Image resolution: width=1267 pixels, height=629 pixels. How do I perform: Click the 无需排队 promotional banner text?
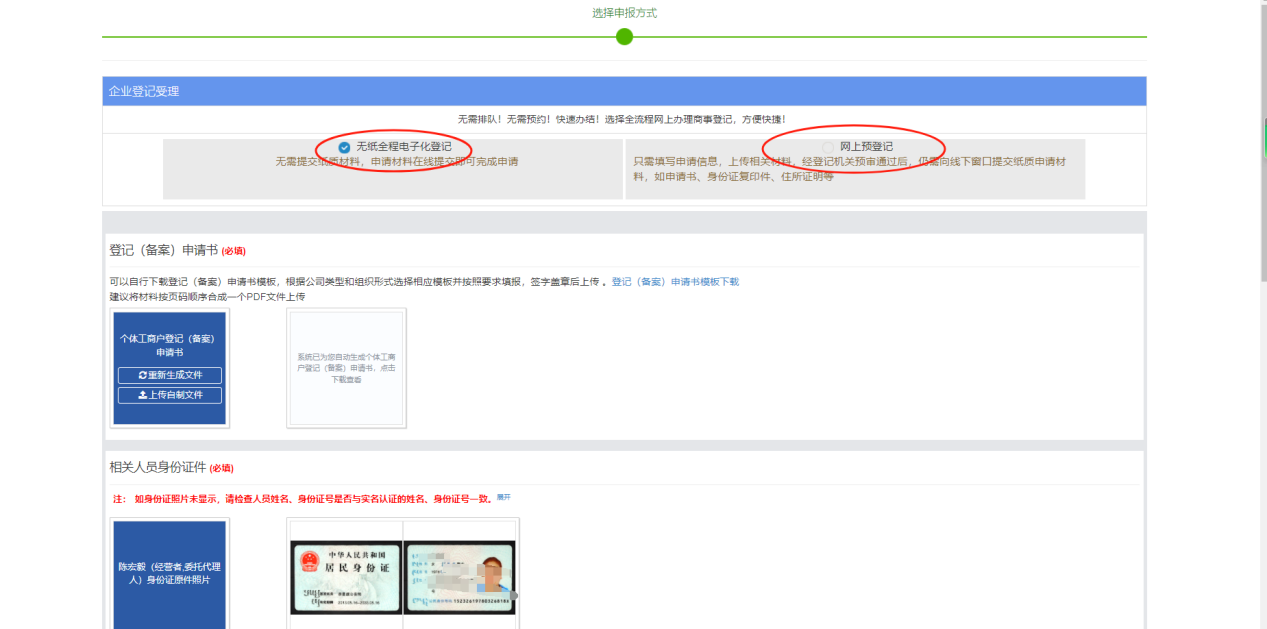click(x=622, y=119)
